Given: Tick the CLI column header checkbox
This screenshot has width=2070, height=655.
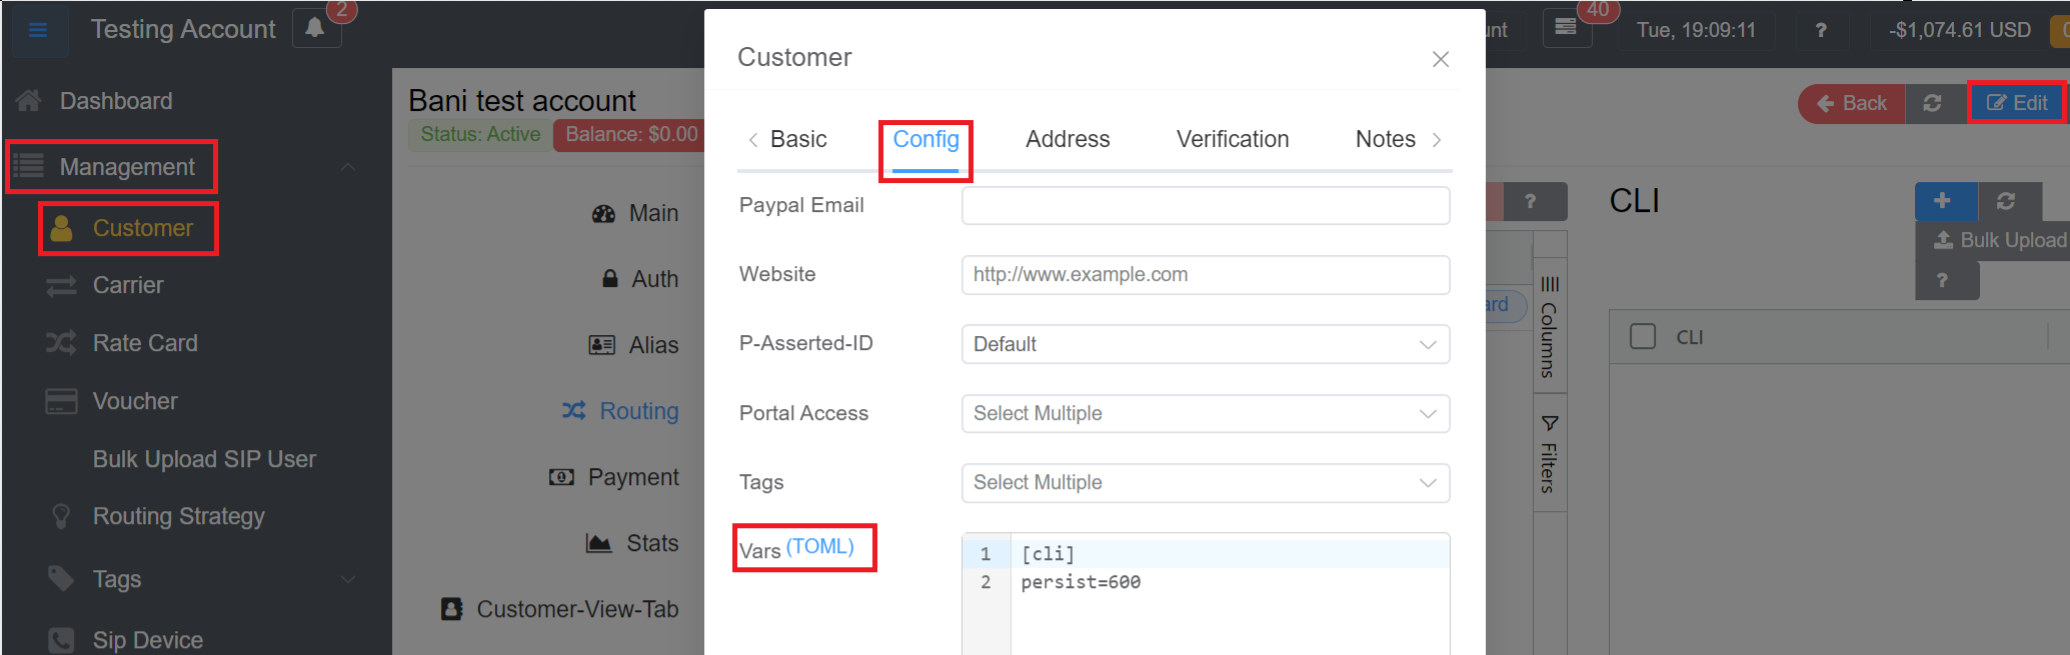Looking at the screenshot, I should [x=1642, y=337].
